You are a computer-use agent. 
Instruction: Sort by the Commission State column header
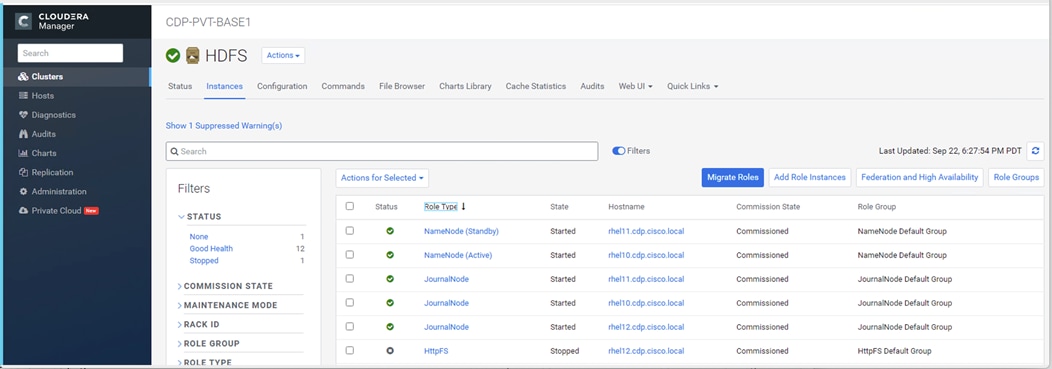768,207
